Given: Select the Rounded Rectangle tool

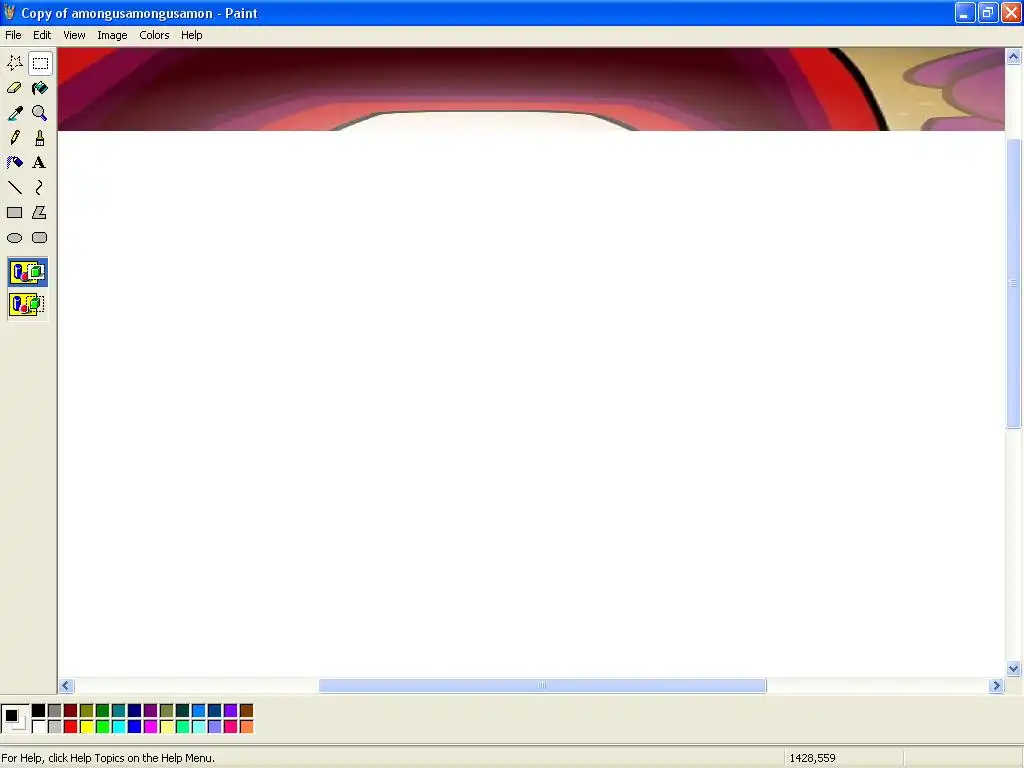Looking at the screenshot, I should pos(40,238).
